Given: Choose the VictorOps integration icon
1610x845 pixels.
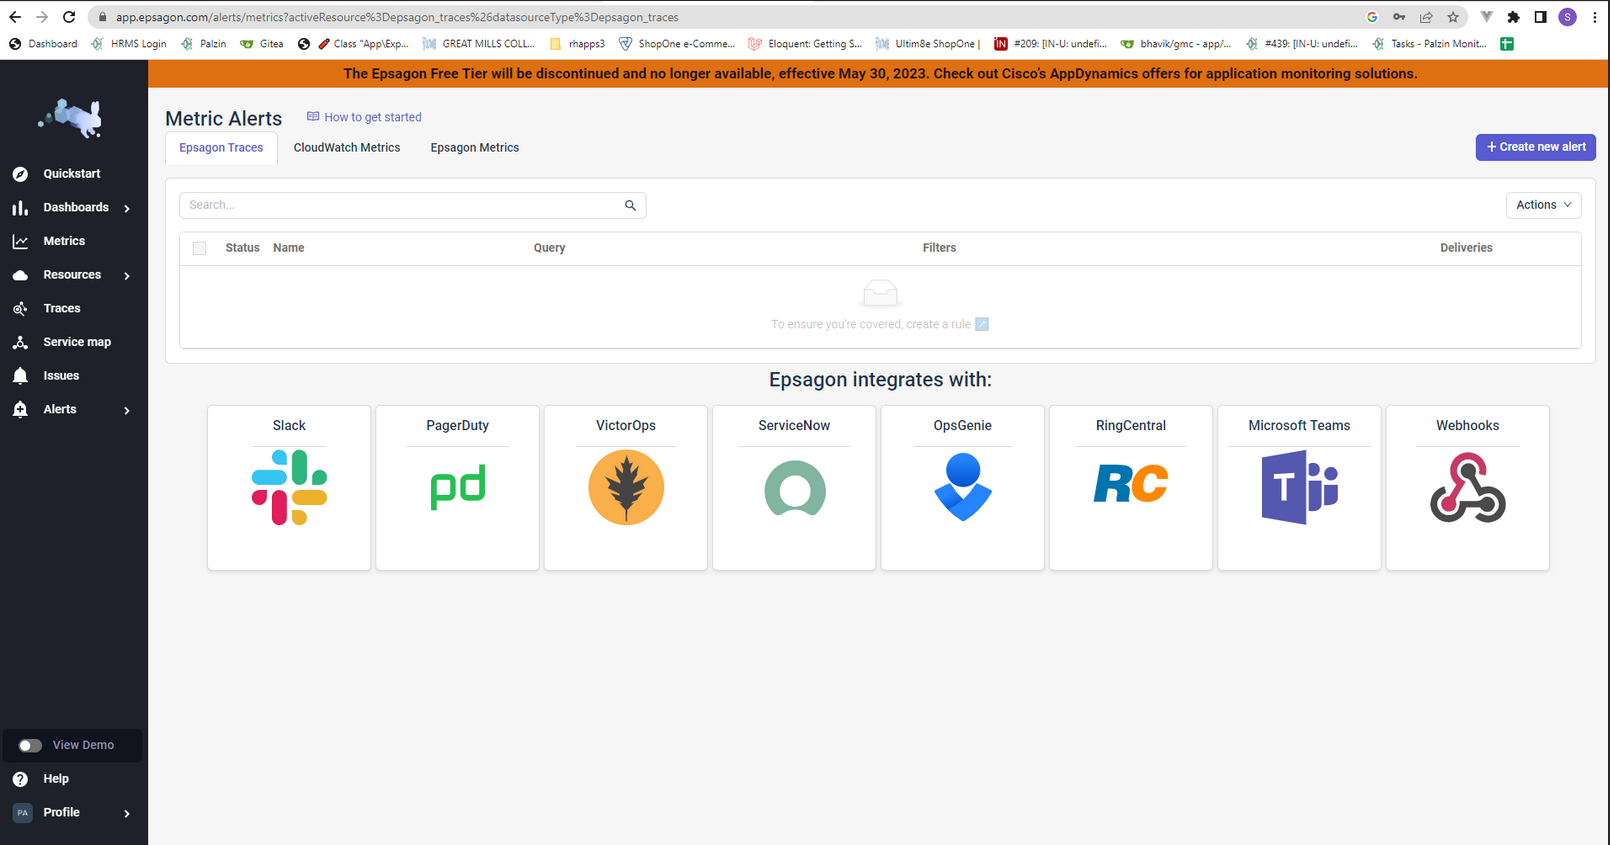Looking at the screenshot, I should click(626, 487).
